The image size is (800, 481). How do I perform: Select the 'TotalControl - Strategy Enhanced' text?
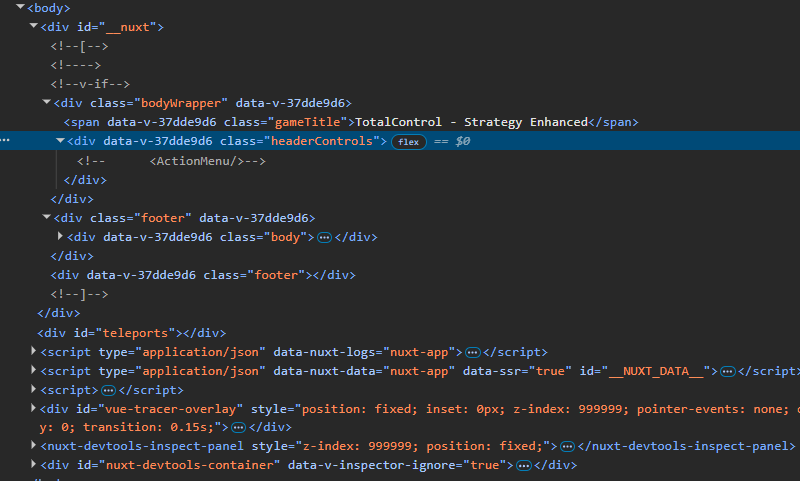[x=471, y=122]
